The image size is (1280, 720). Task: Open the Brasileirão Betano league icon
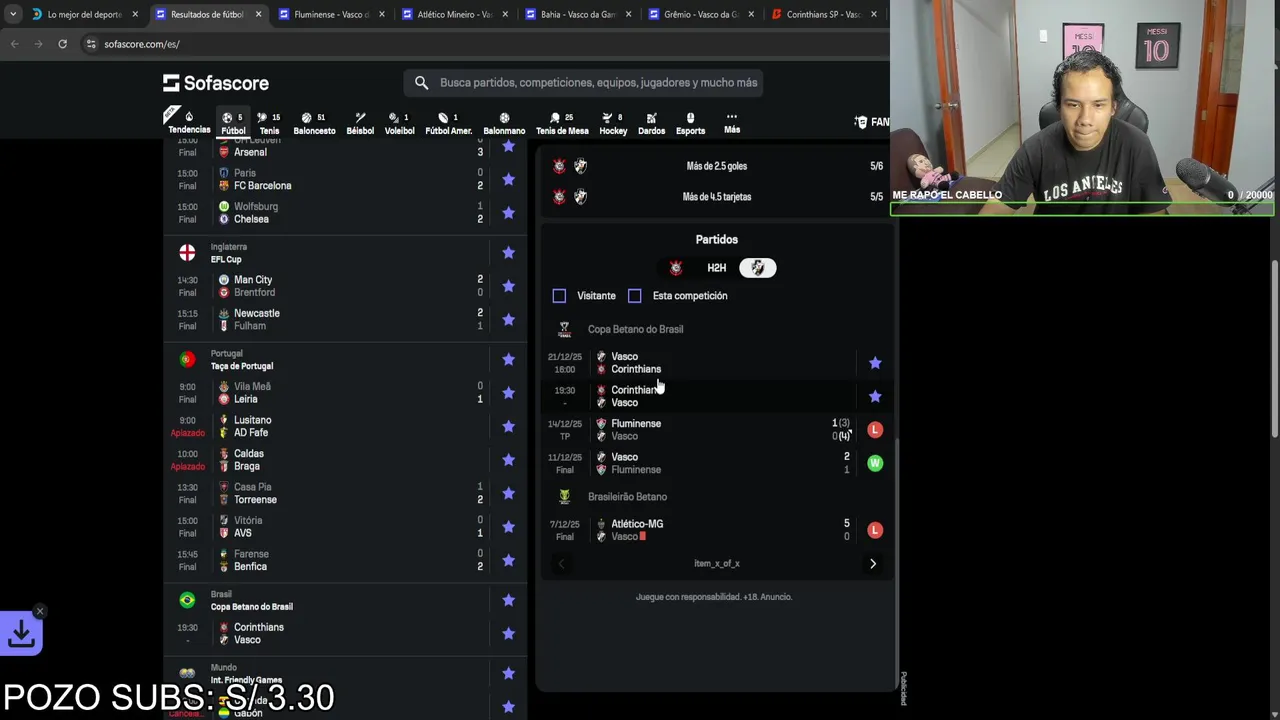point(564,496)
